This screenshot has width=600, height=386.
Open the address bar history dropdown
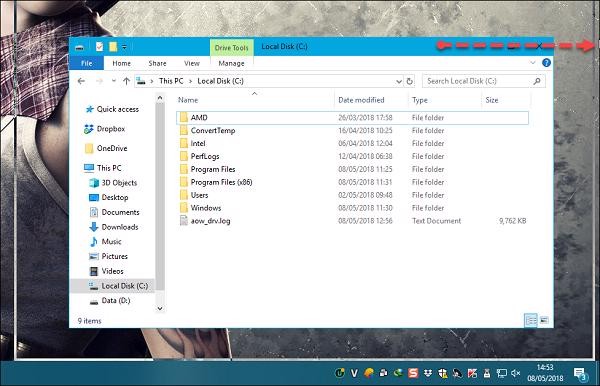point(398,81)
